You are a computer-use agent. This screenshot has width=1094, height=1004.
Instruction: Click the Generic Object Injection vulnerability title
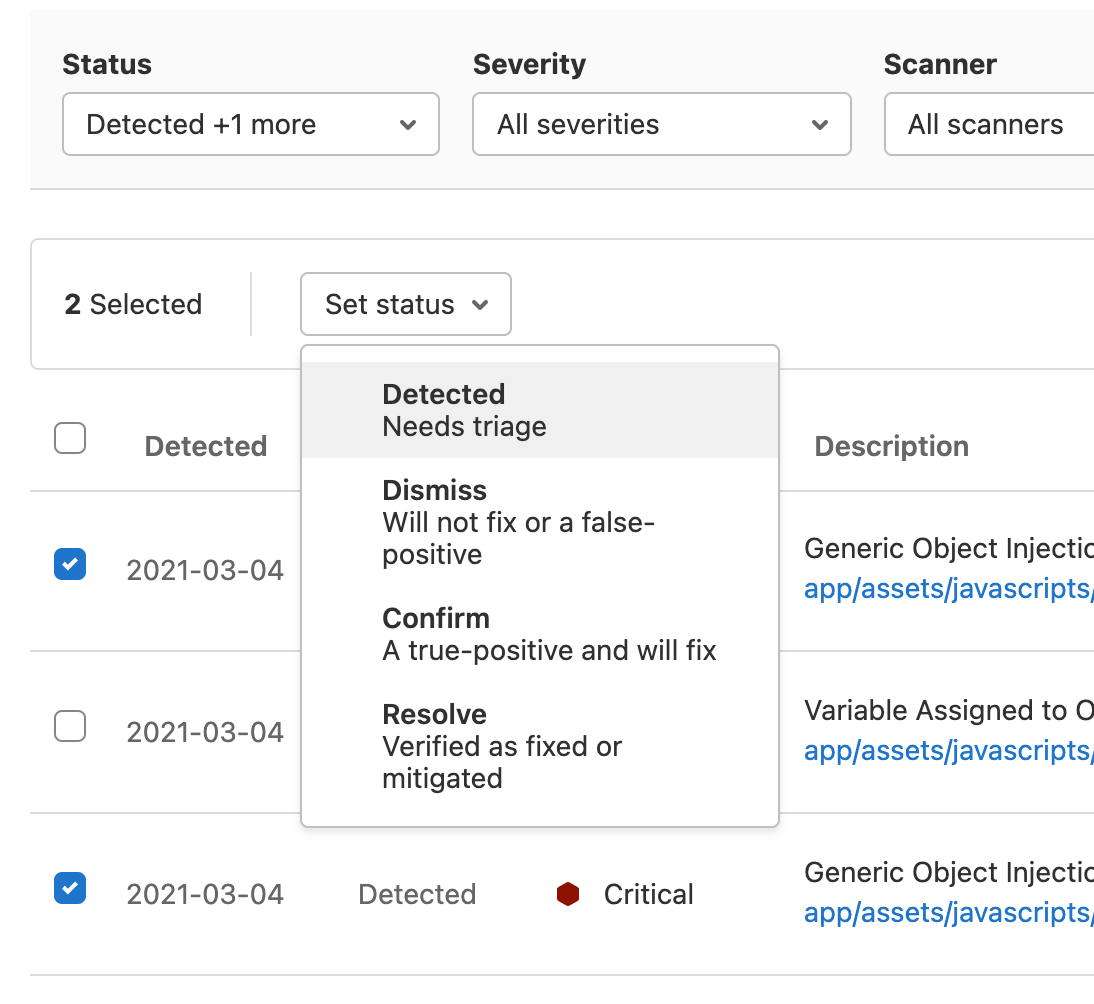(x=948, y=548)
